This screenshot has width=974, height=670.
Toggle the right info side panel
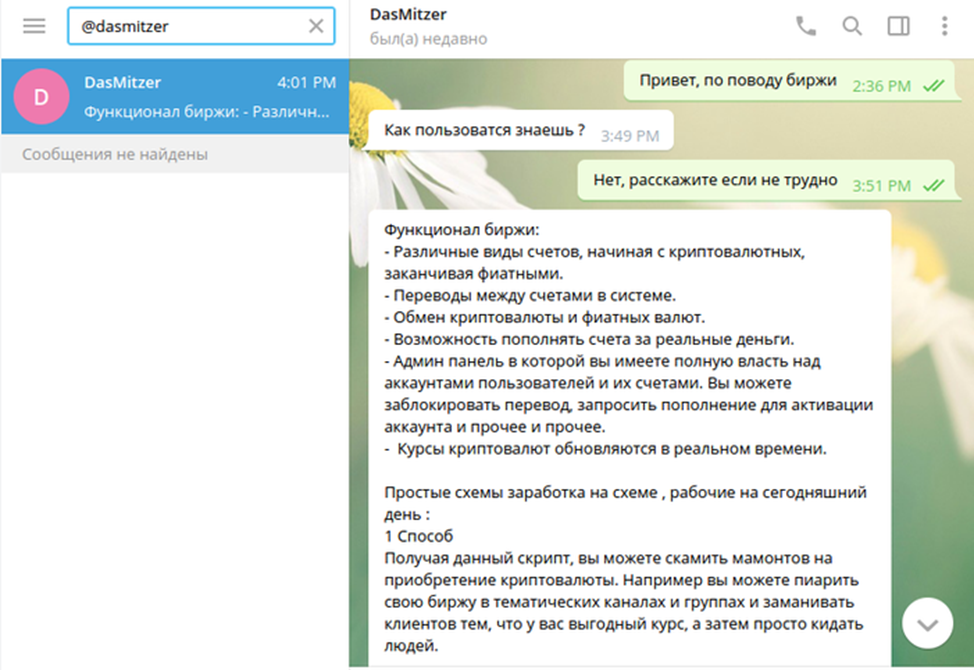tap(898, 26)
